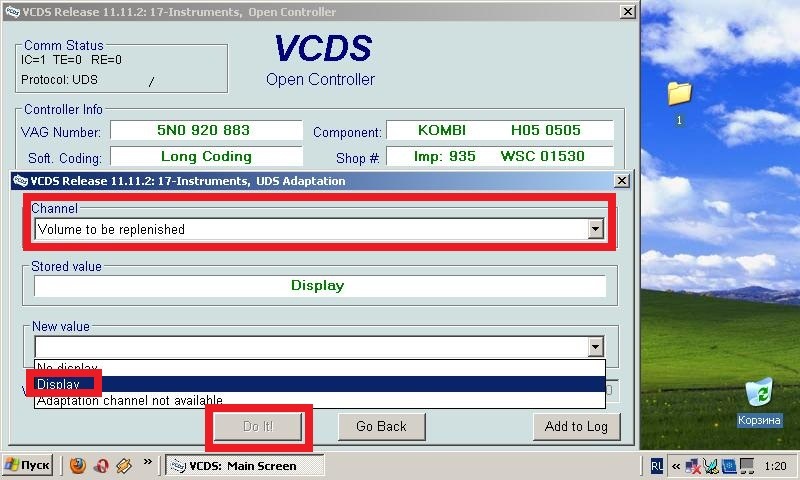This screenshot has width=800, height=480.
Task: Click the Go Back button
Action: coord(381,426)
